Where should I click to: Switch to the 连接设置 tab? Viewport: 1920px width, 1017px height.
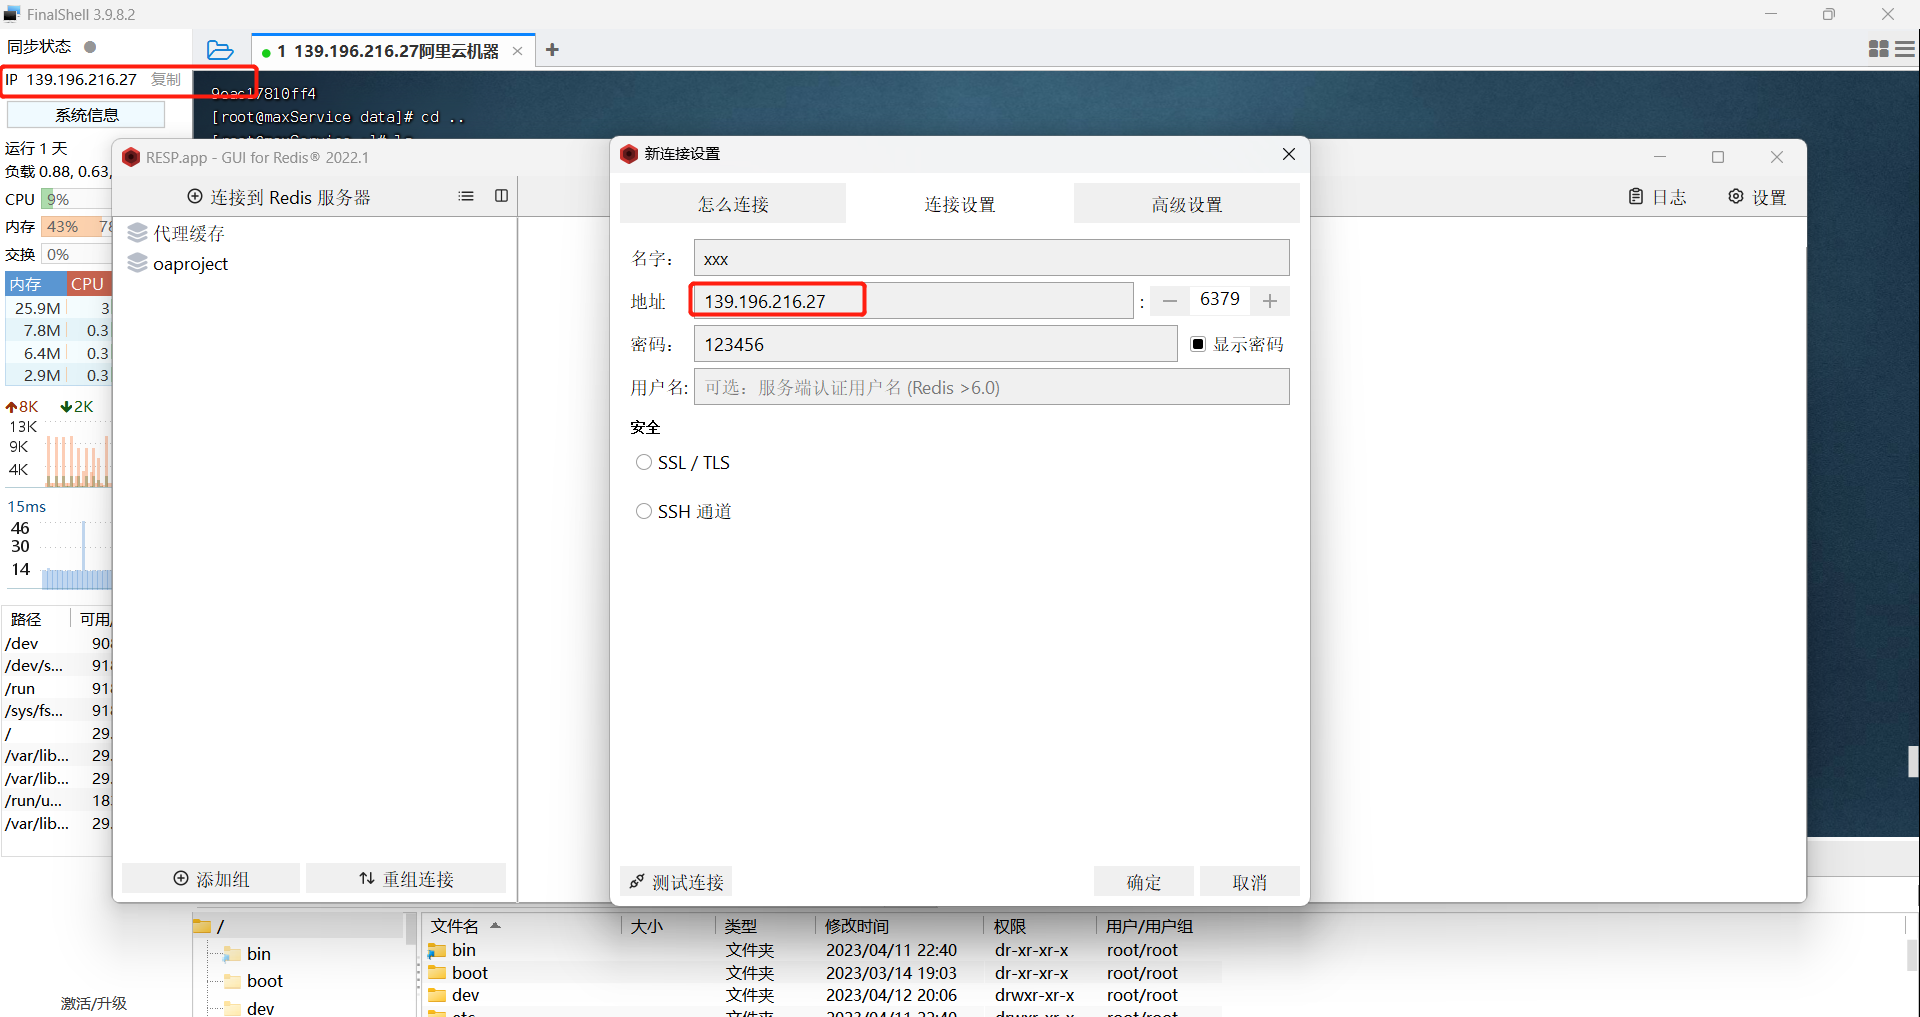(x=960, y=204)
